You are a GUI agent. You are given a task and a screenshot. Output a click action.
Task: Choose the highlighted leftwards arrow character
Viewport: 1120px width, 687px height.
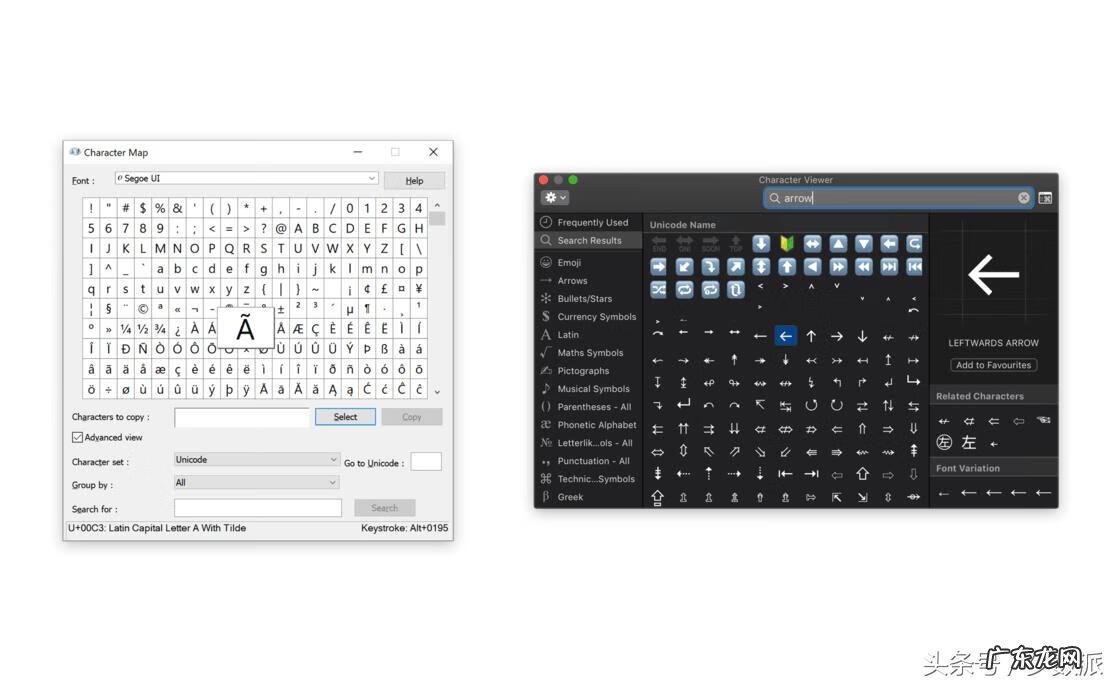785,336
